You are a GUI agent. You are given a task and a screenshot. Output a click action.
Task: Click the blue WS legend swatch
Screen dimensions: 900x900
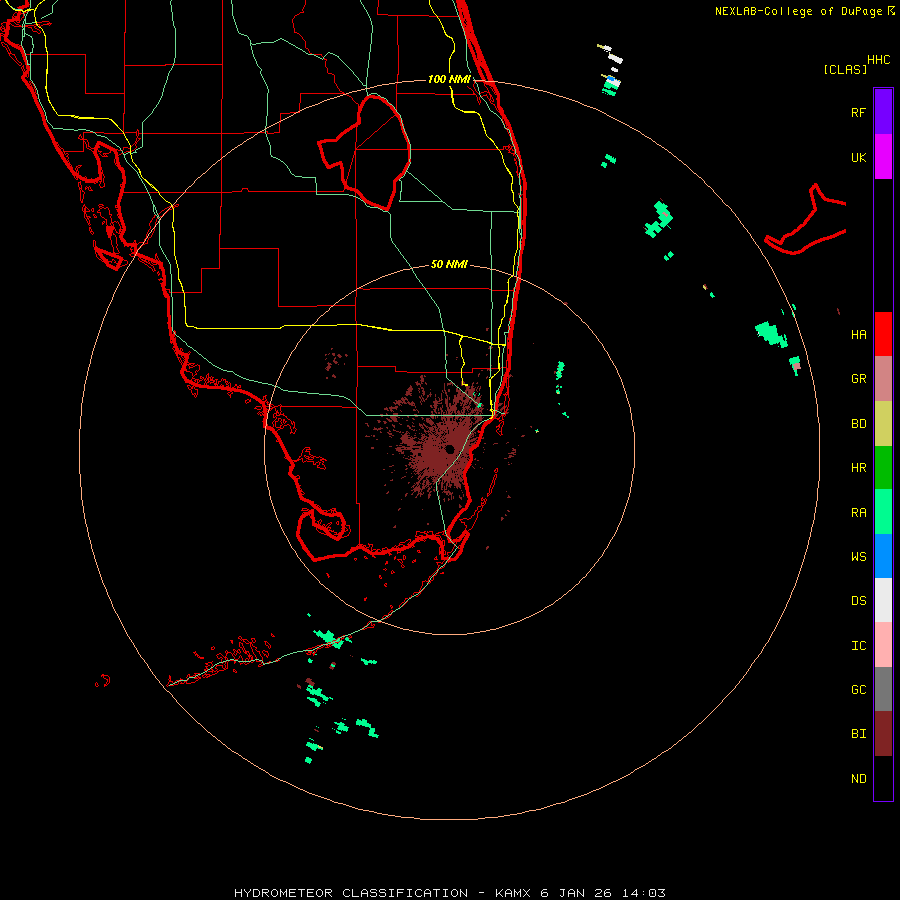[x=883, y=556]
